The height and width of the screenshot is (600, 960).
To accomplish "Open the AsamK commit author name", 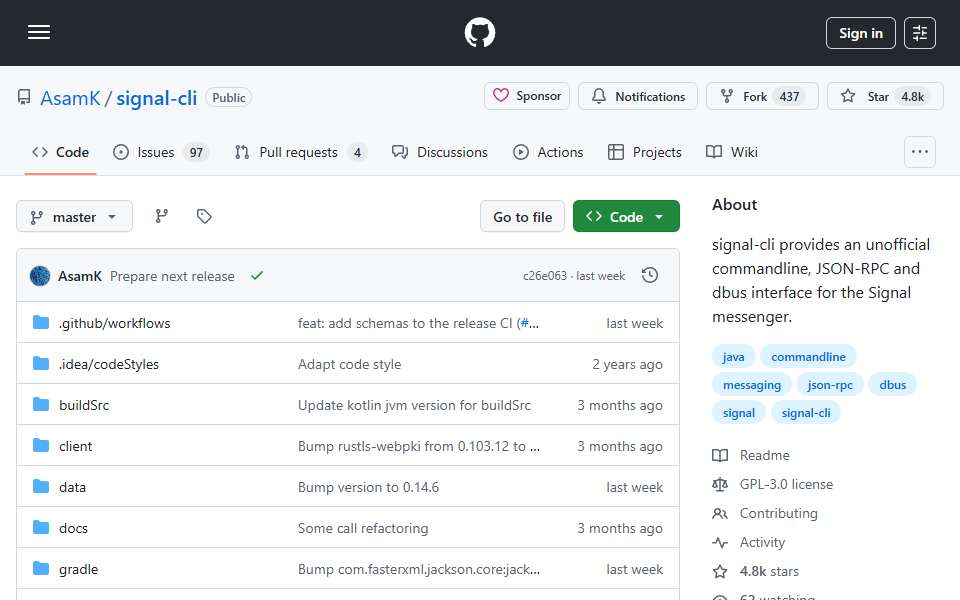I will click(80, 276).
